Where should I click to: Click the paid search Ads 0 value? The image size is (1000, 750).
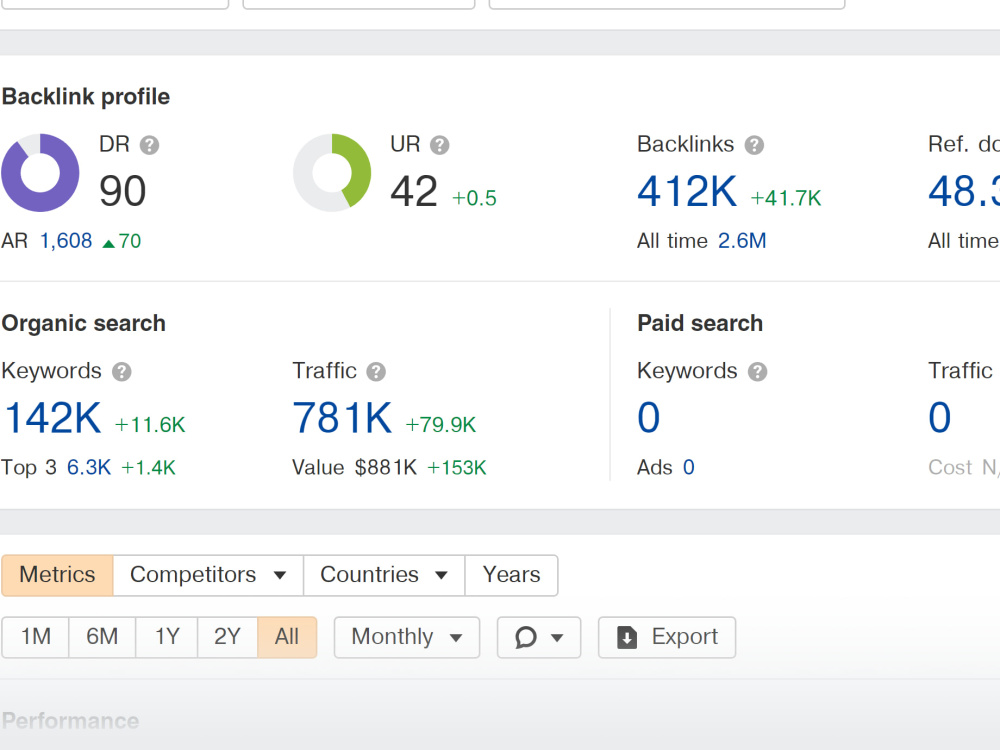coord(689,467)
